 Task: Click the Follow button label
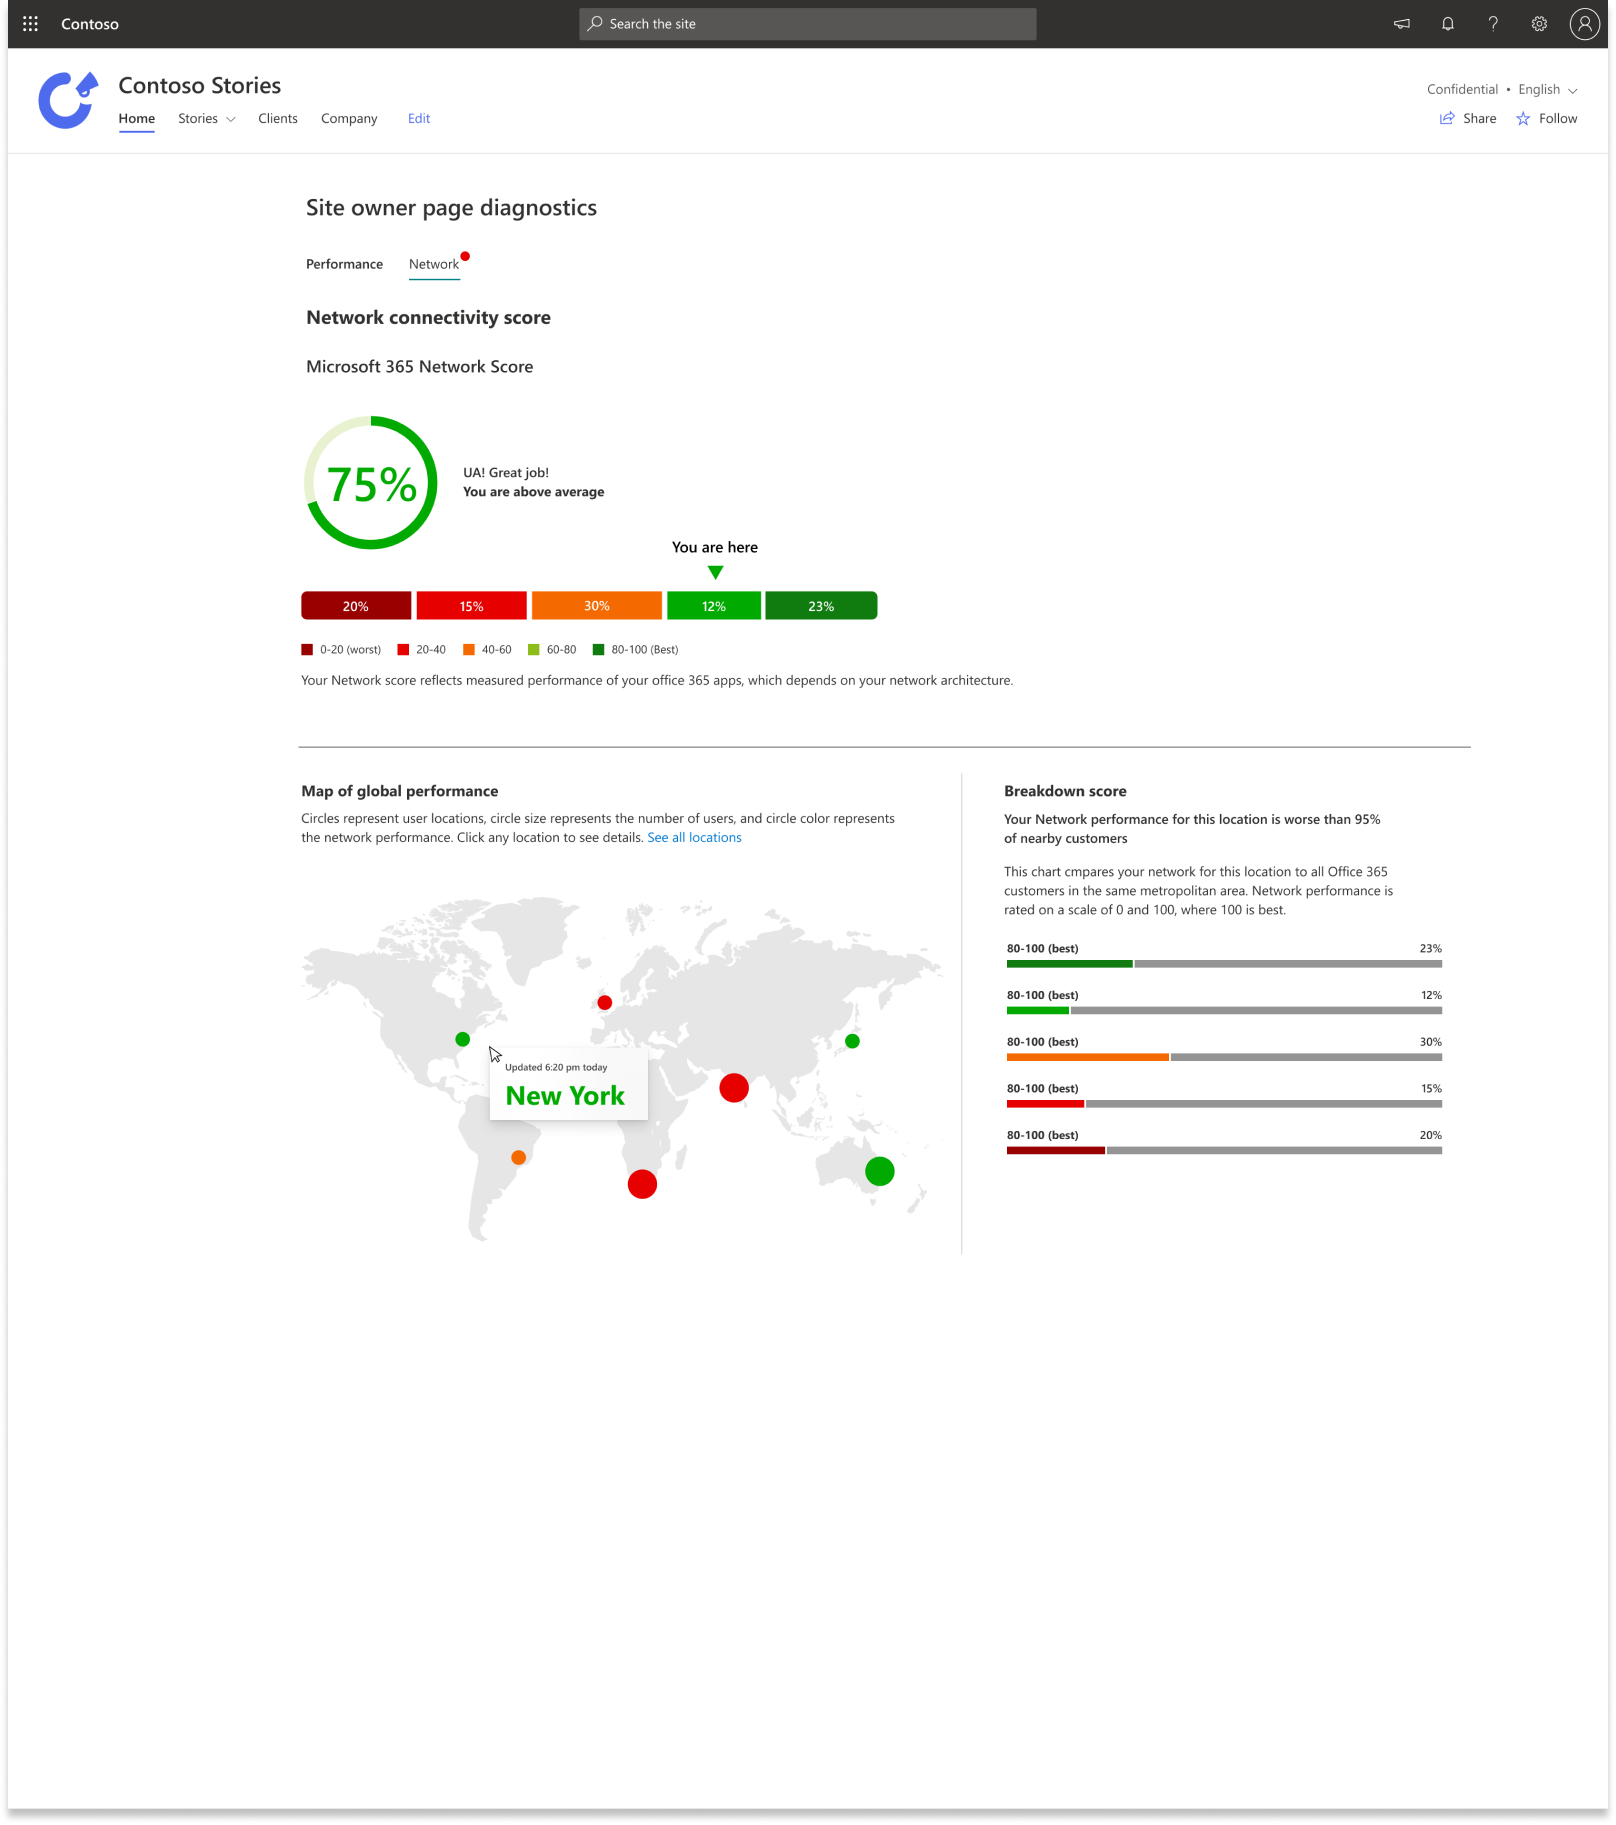coord(1558,118)
